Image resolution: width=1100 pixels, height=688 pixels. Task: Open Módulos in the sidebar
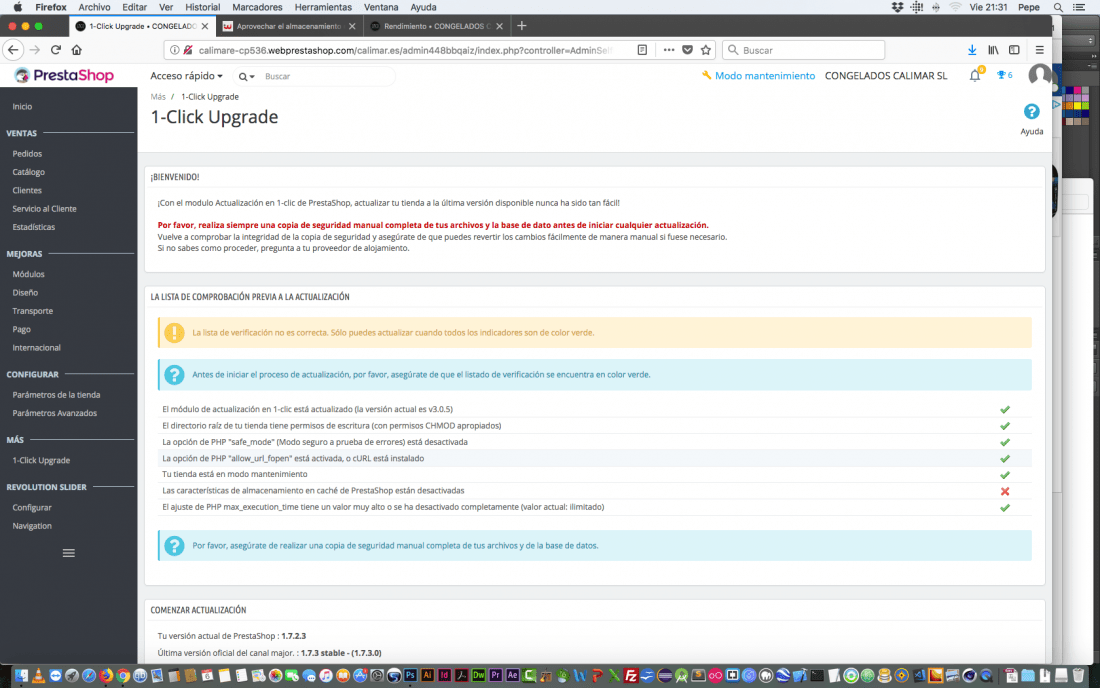click(28, 274)
